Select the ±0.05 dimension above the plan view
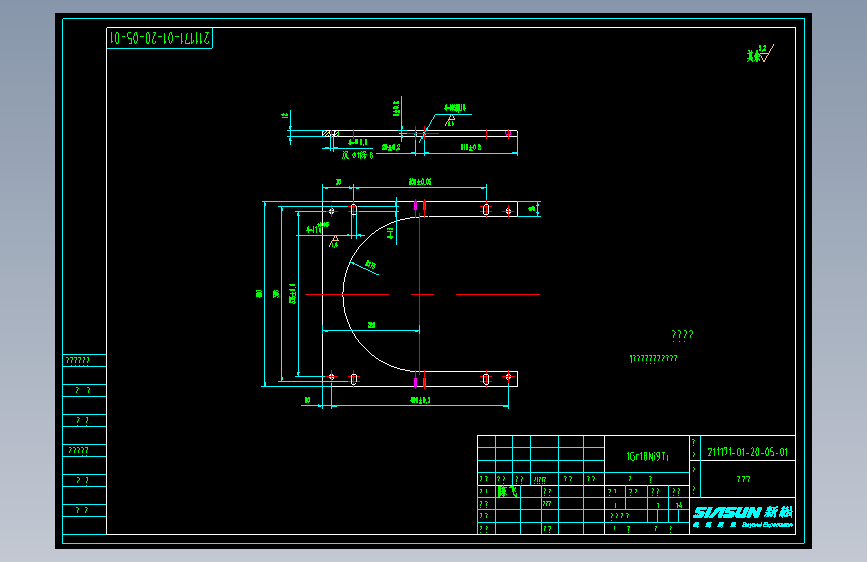The image size is (867, 562). [420, 181]
